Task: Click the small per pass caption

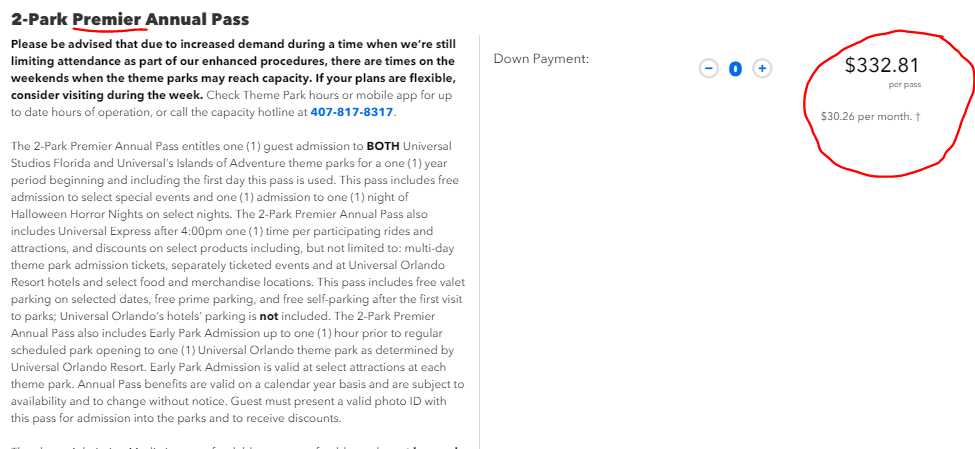Action: [904, 85]
